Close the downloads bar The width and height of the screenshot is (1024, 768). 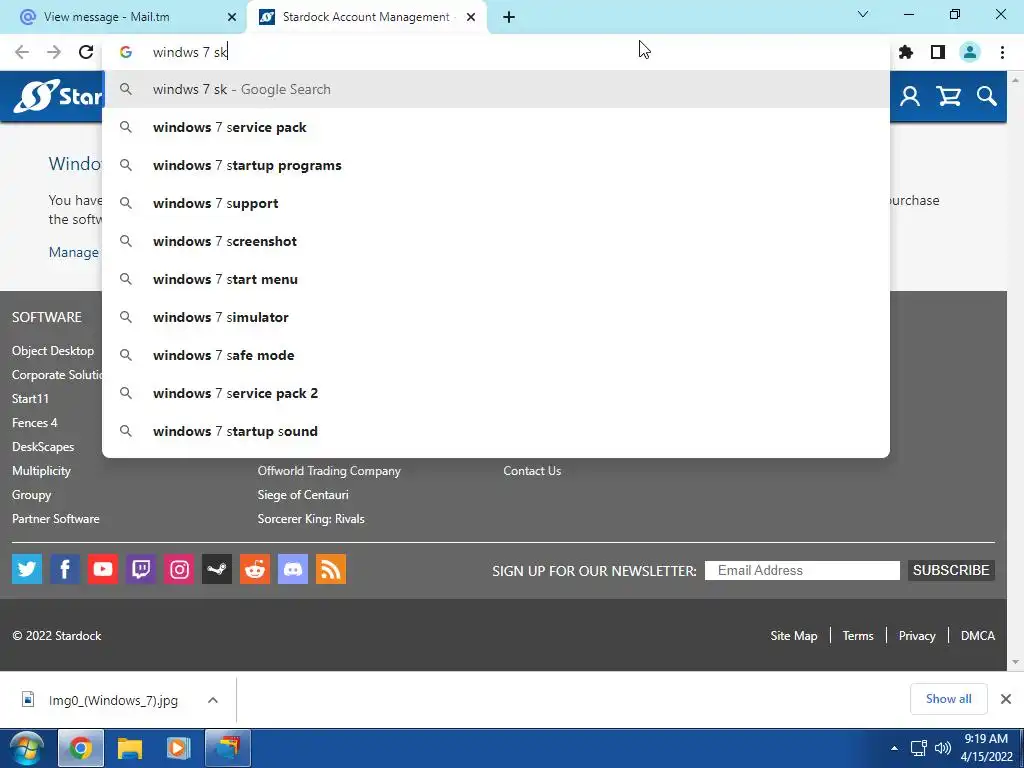1006,699
